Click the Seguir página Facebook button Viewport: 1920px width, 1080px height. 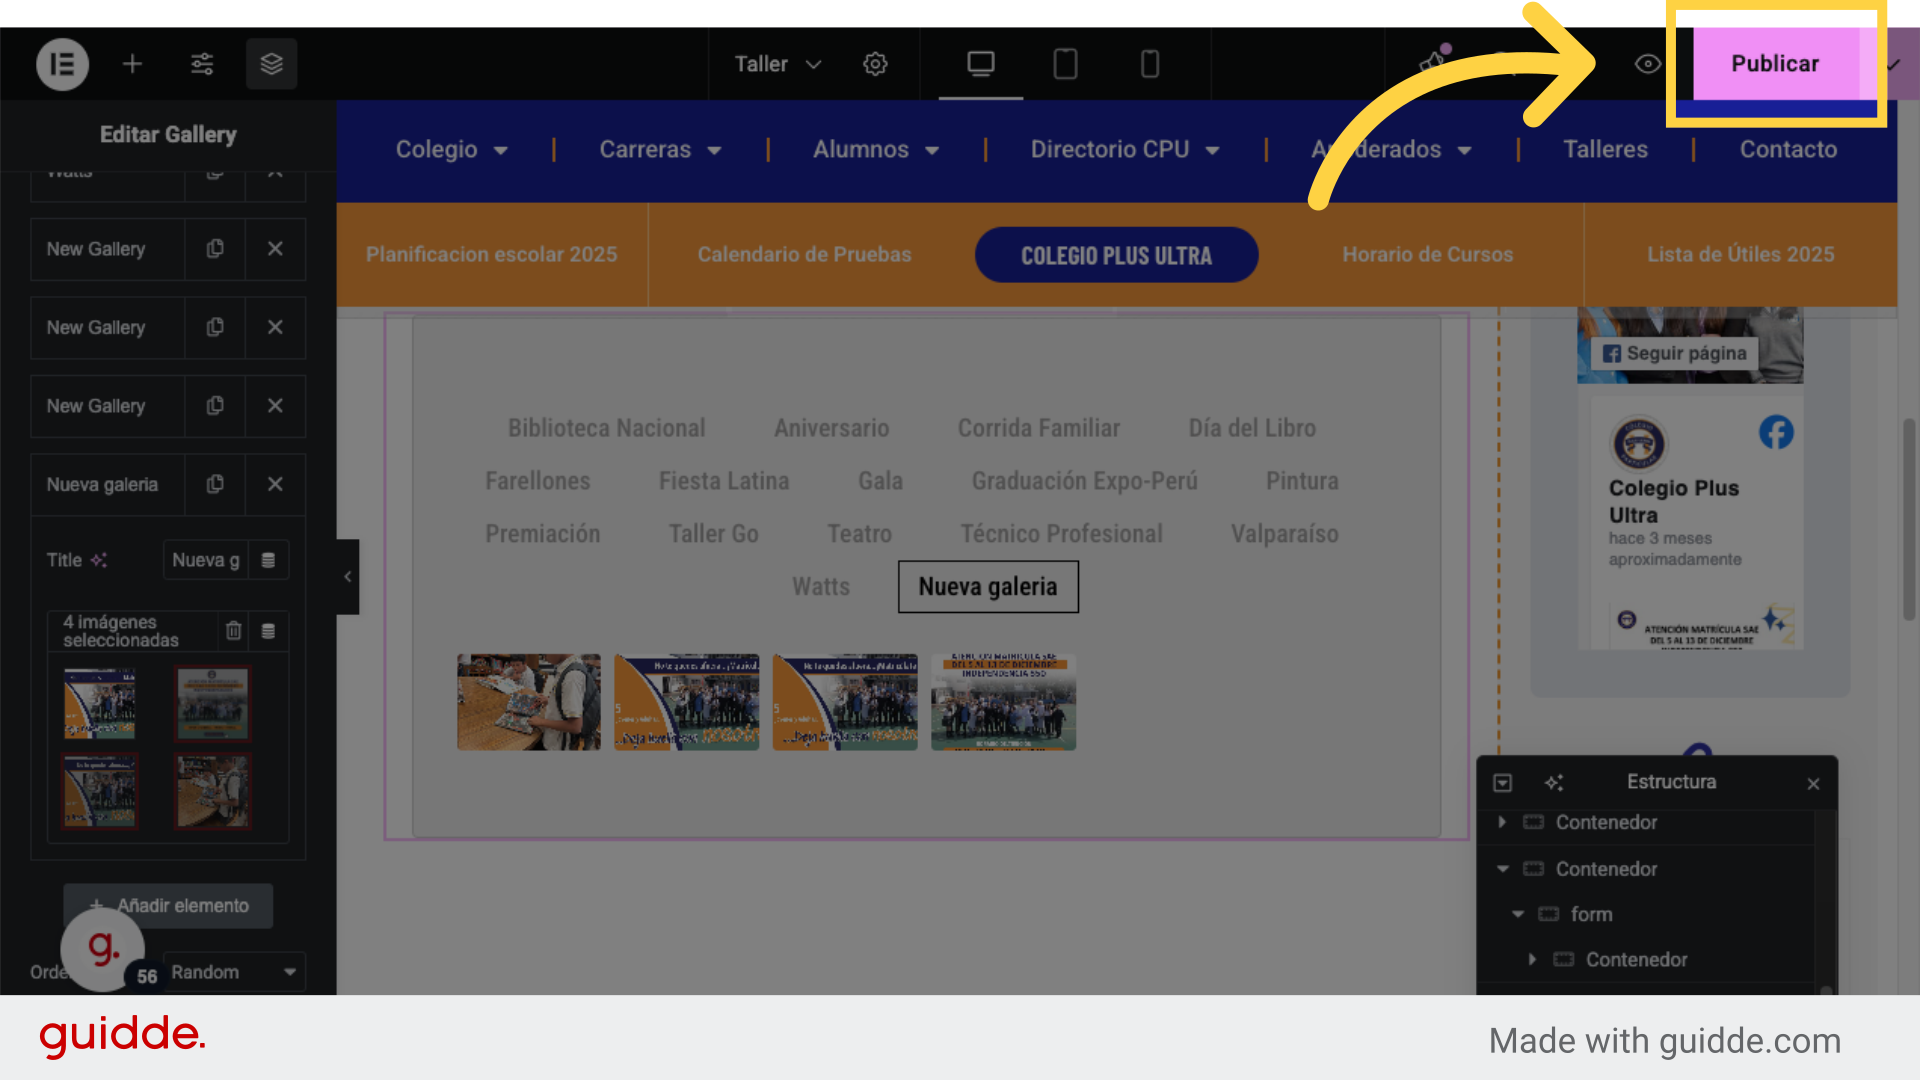1675,353
